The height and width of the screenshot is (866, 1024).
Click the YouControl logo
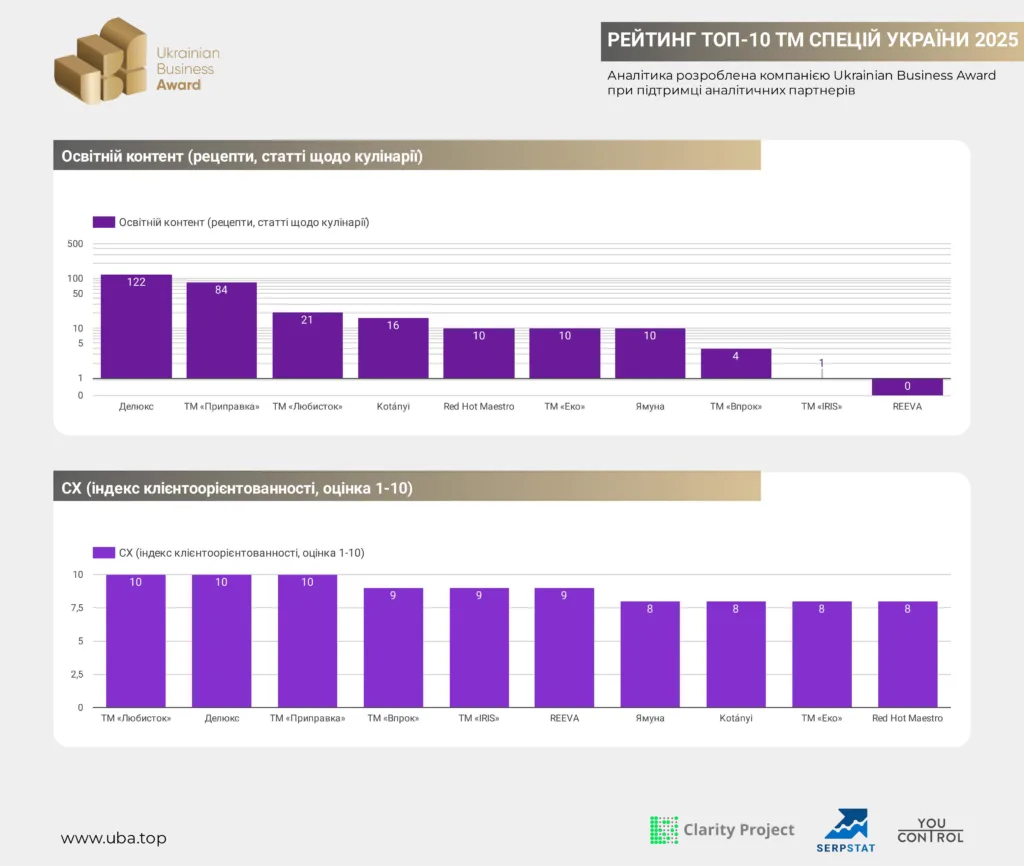(x=931, y=830)
